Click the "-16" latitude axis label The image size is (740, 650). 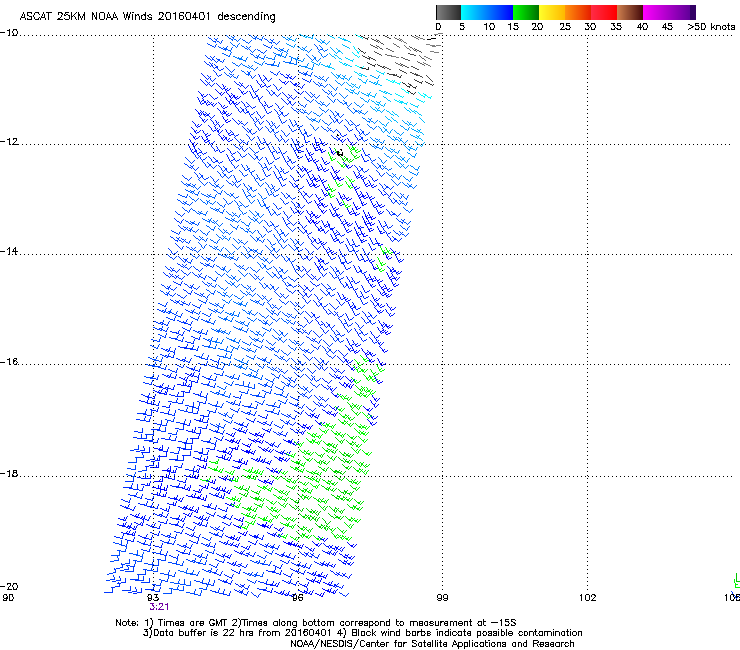(x=9, y=362)
